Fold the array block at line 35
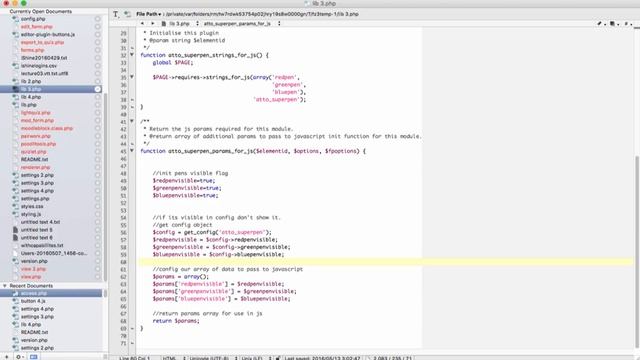 pos(132,77)
